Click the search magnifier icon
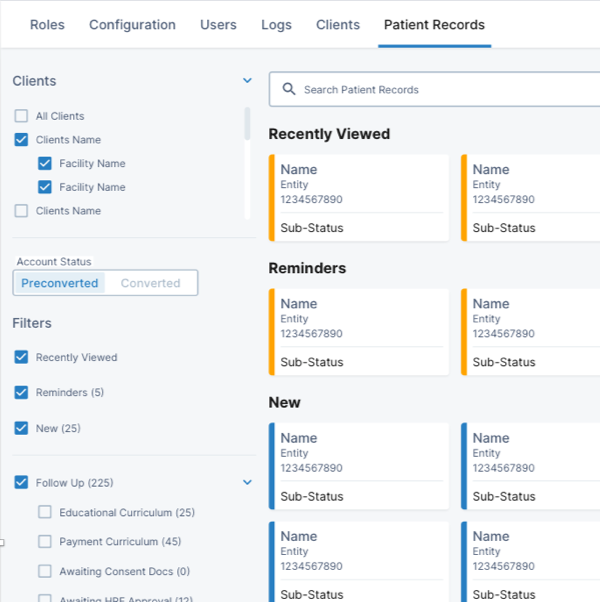 pyautogui.click(x=289, y=89)
